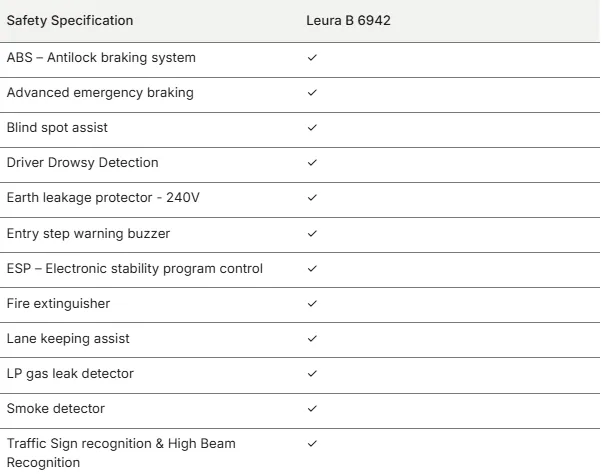This screenshot has width=602, height=474.
Task: Click the Earth leakage protector checkmark
Action: click(312, 198)
